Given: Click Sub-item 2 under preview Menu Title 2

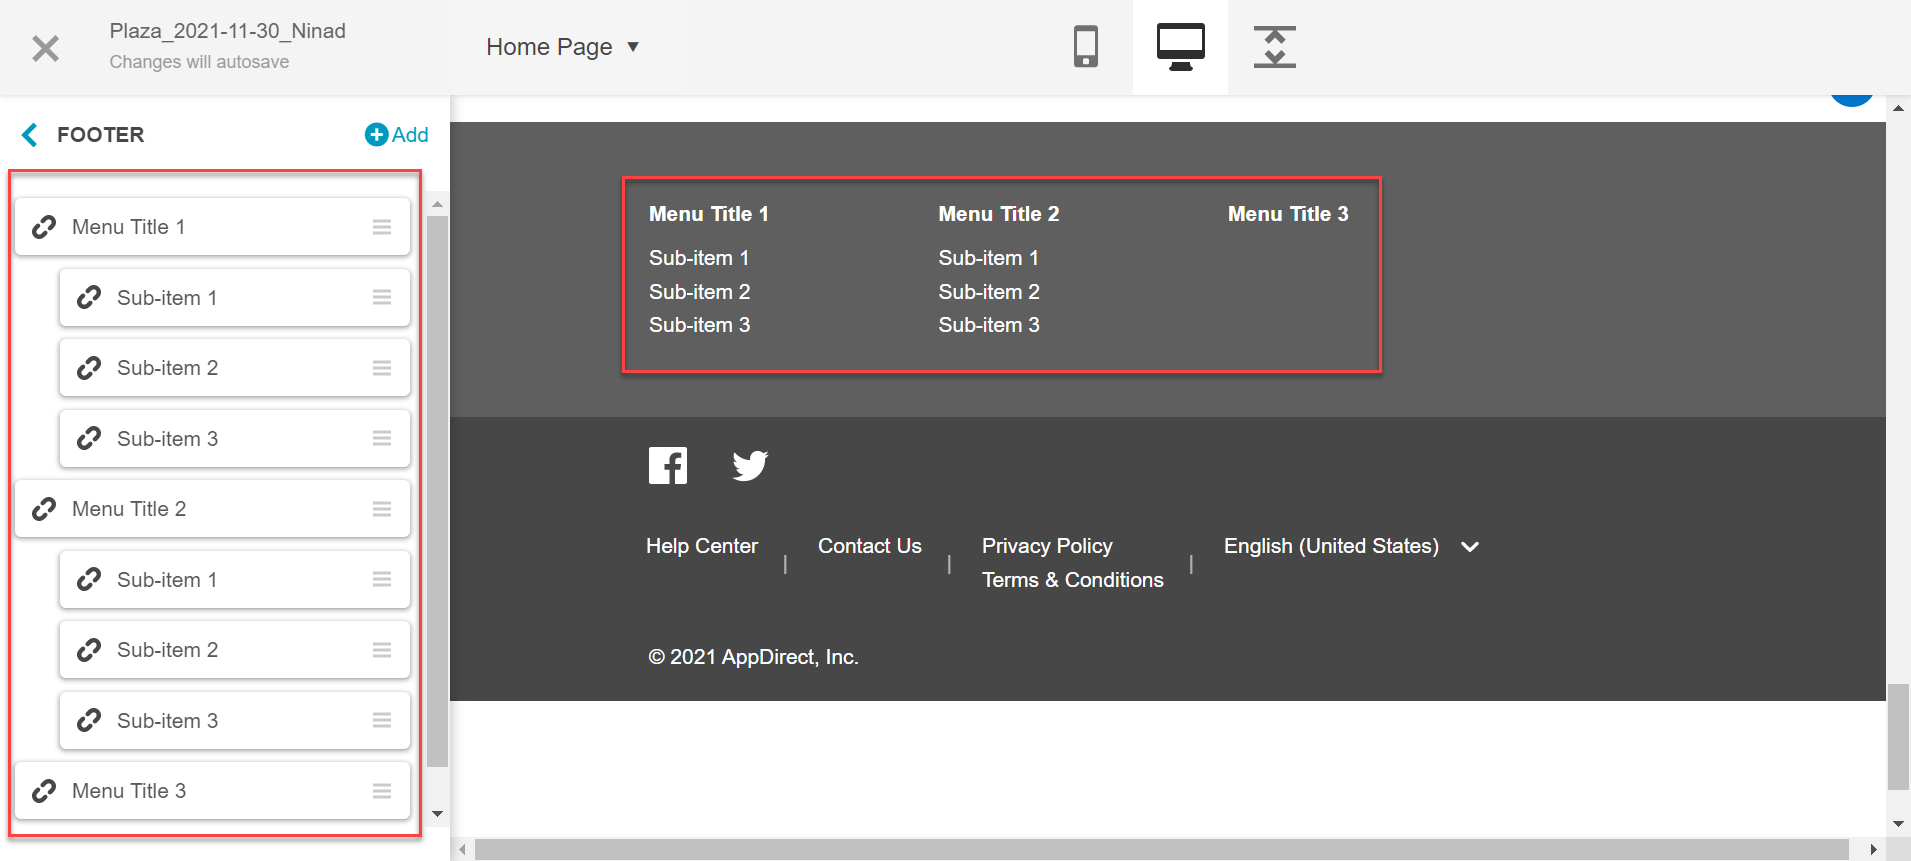Looking at the screenshot, I should 989,292.
